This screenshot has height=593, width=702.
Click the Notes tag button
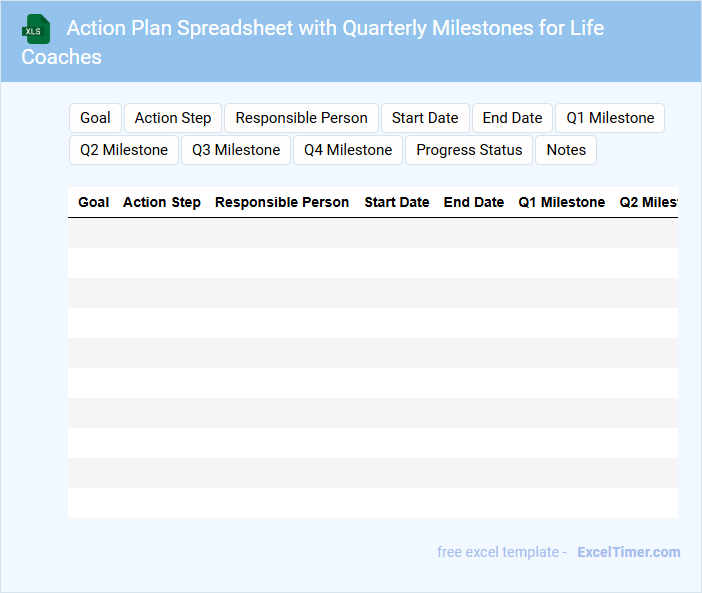point(566,150)
